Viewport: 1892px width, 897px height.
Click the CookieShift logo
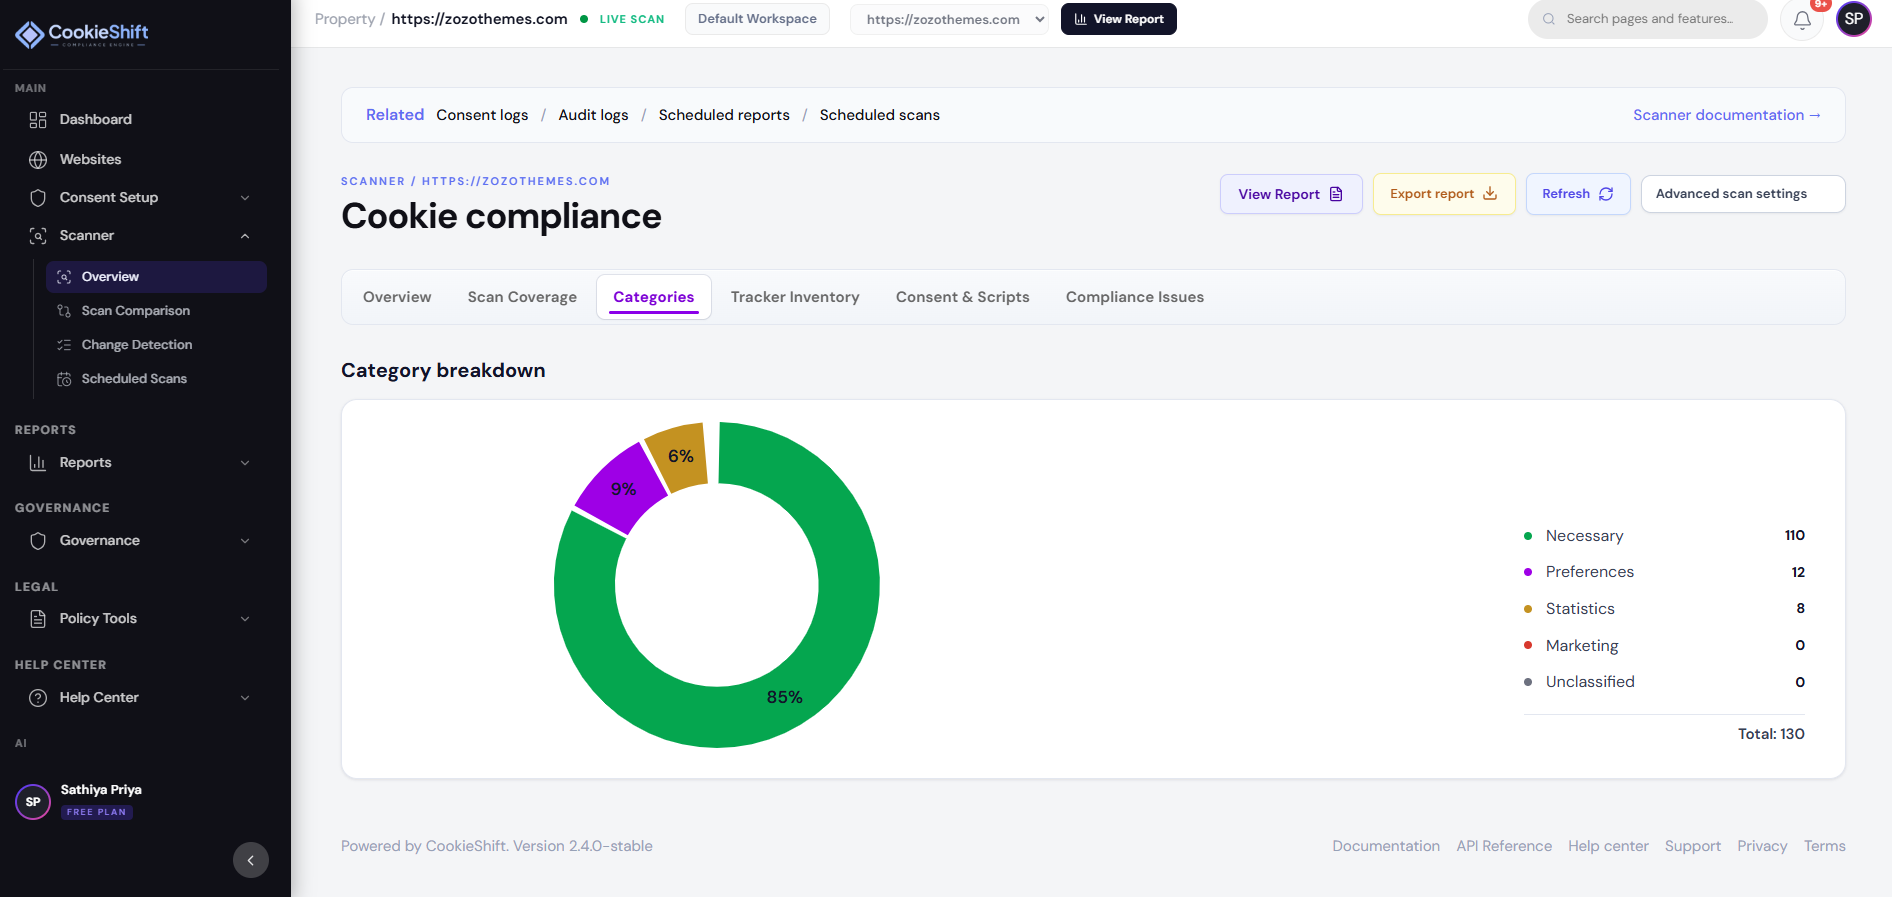pos(82,34)
